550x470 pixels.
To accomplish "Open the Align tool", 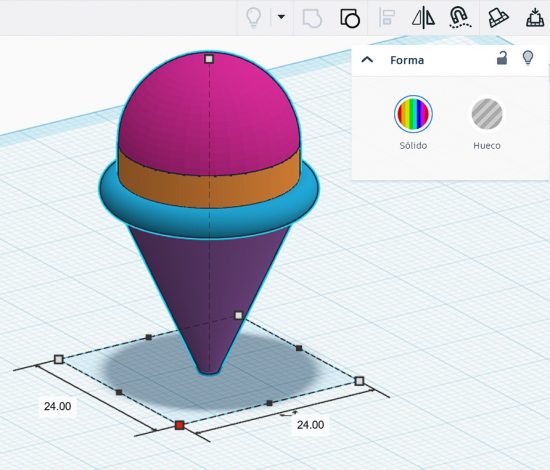I will pos(387,18).
